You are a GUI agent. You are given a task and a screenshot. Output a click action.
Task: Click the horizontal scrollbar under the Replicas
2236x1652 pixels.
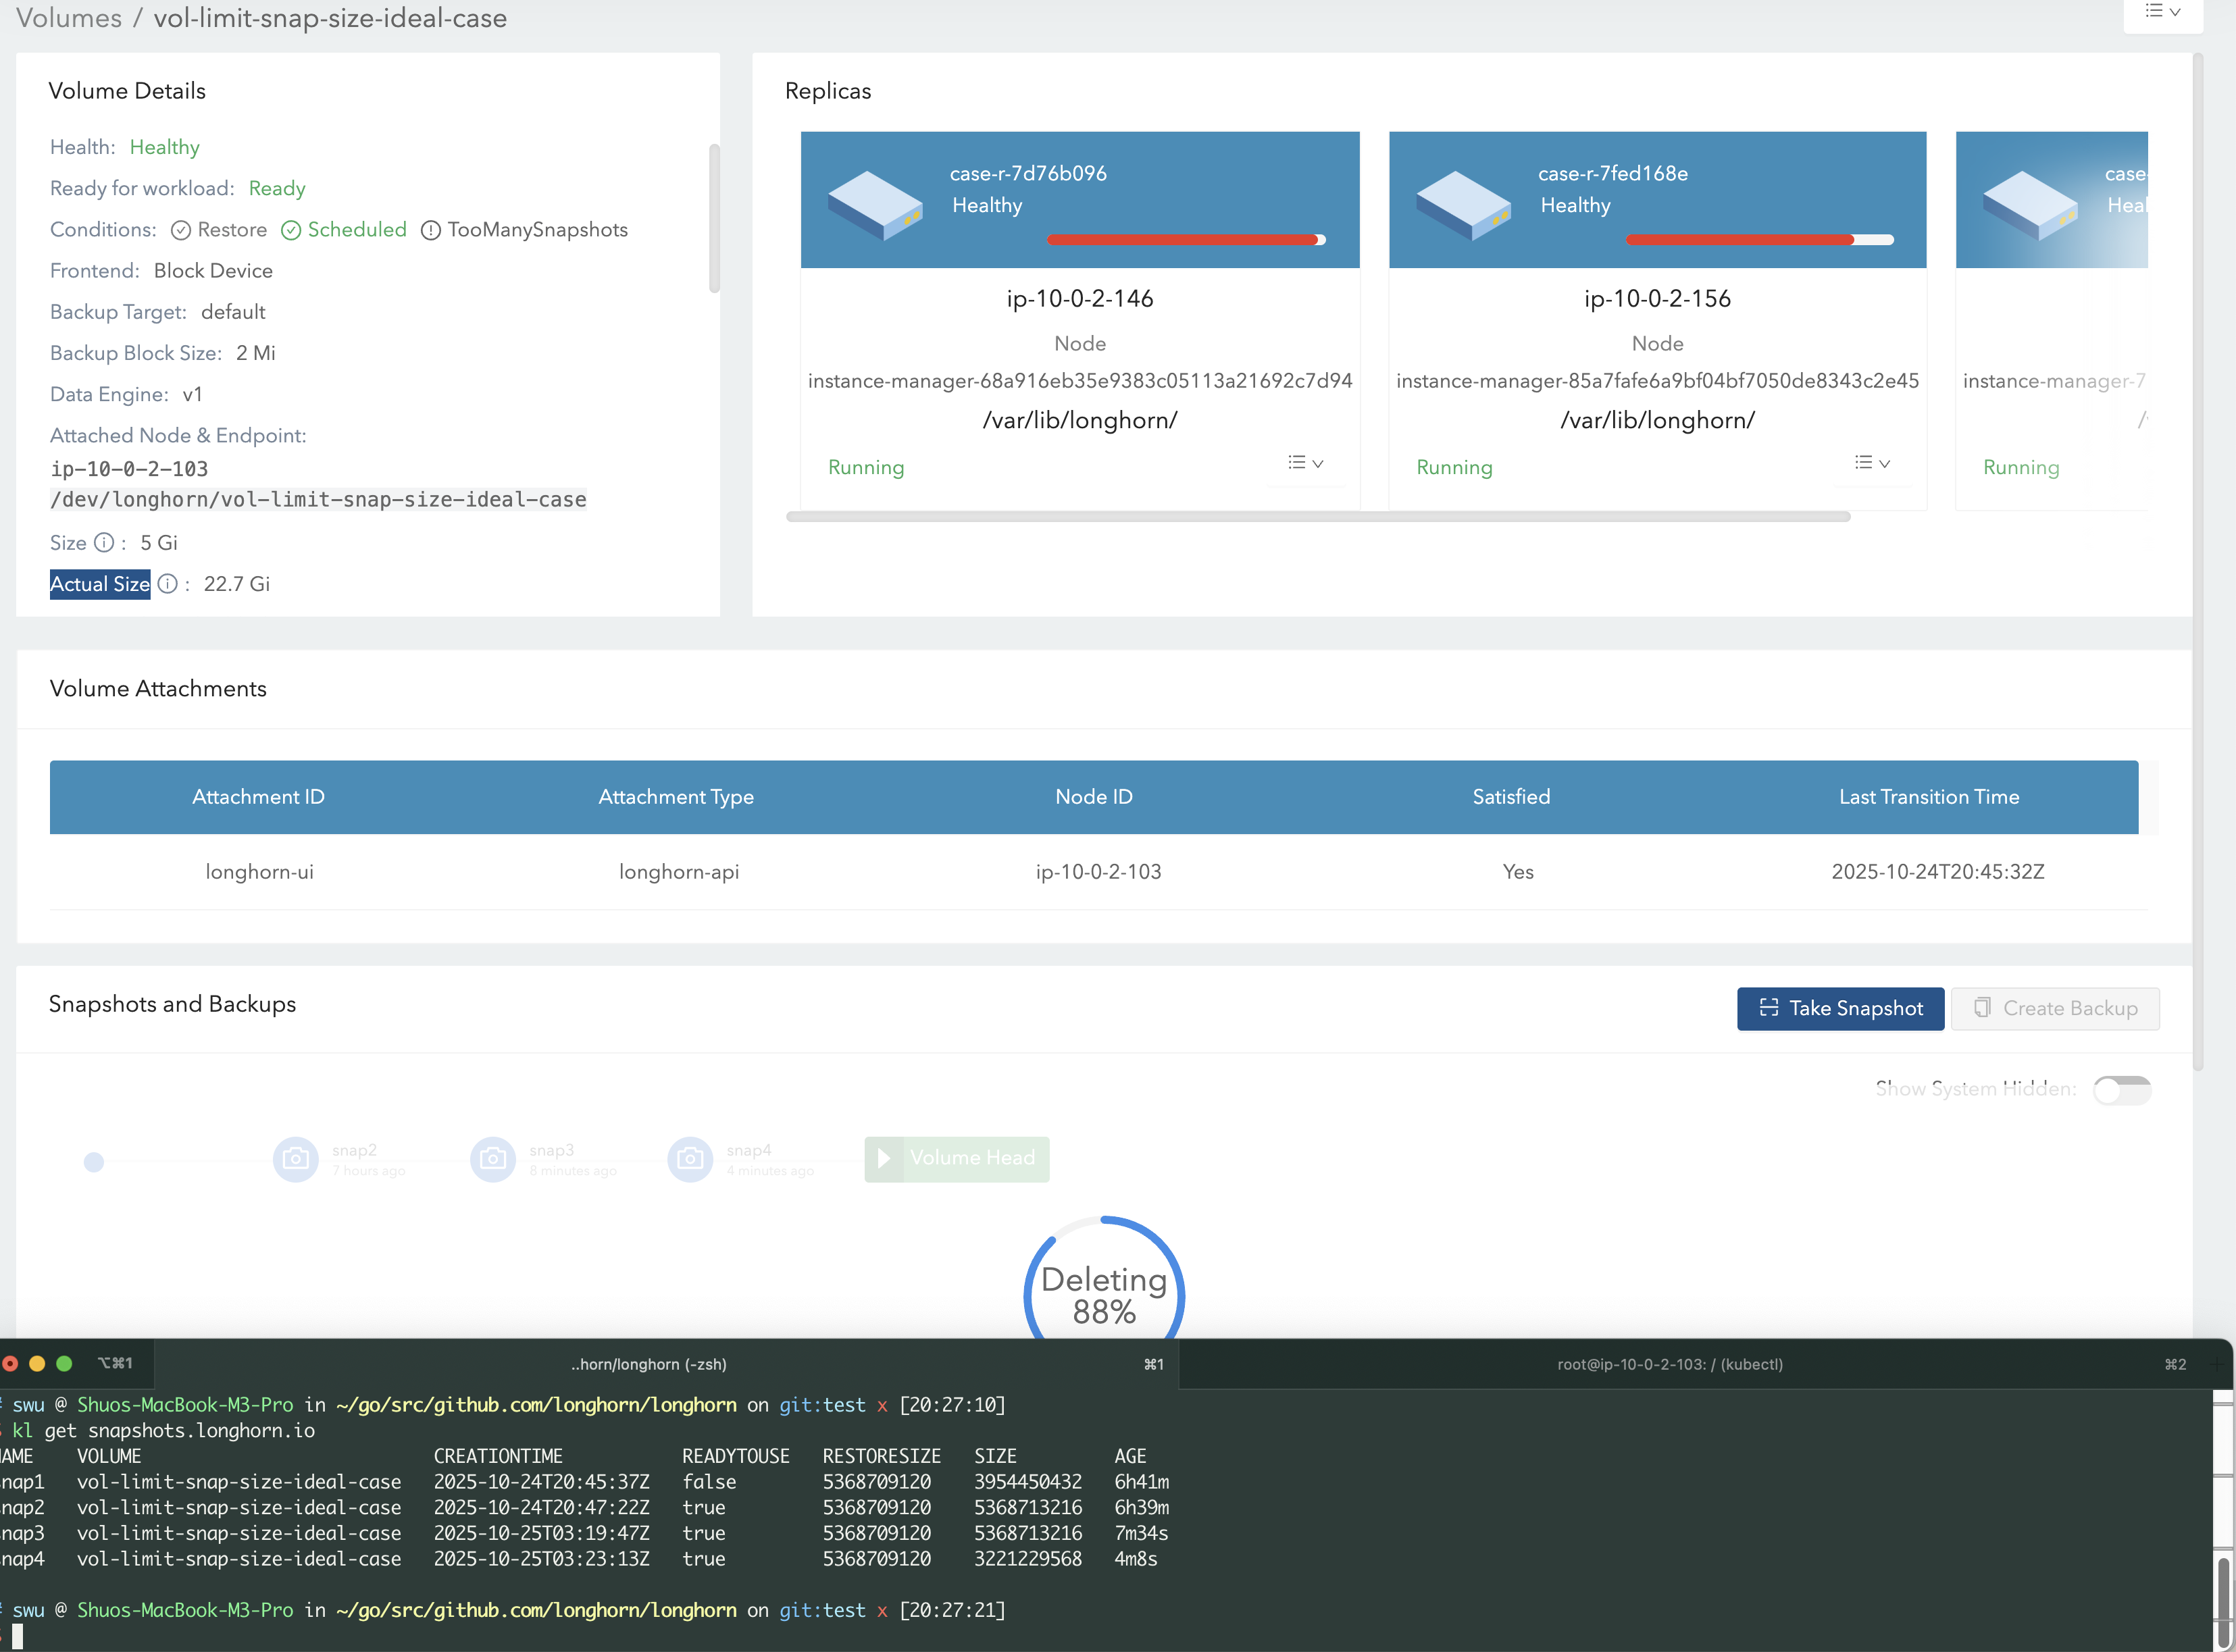pos(1317,517)
